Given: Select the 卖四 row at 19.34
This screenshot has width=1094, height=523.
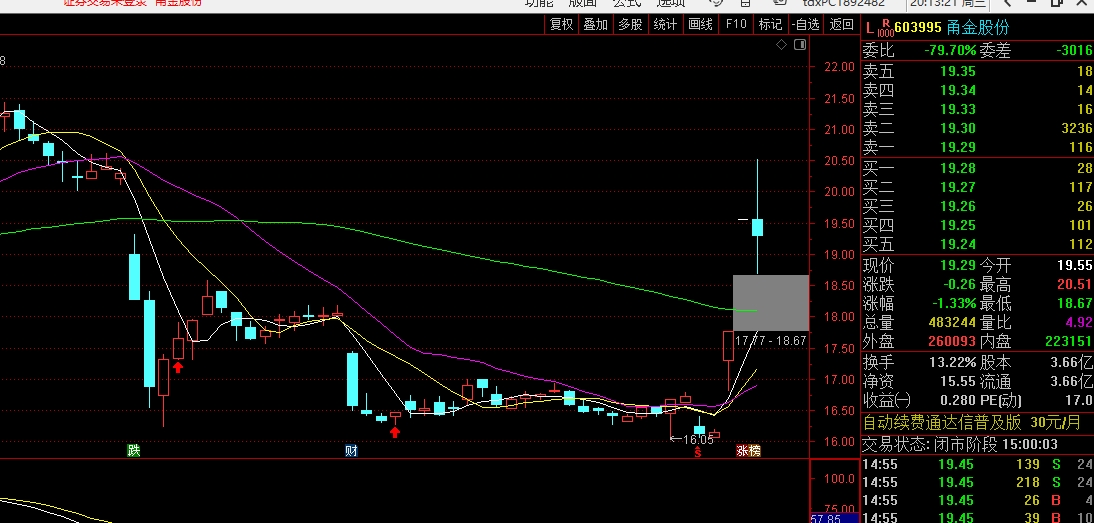Looking at the screenshot, I should [977, 90].
